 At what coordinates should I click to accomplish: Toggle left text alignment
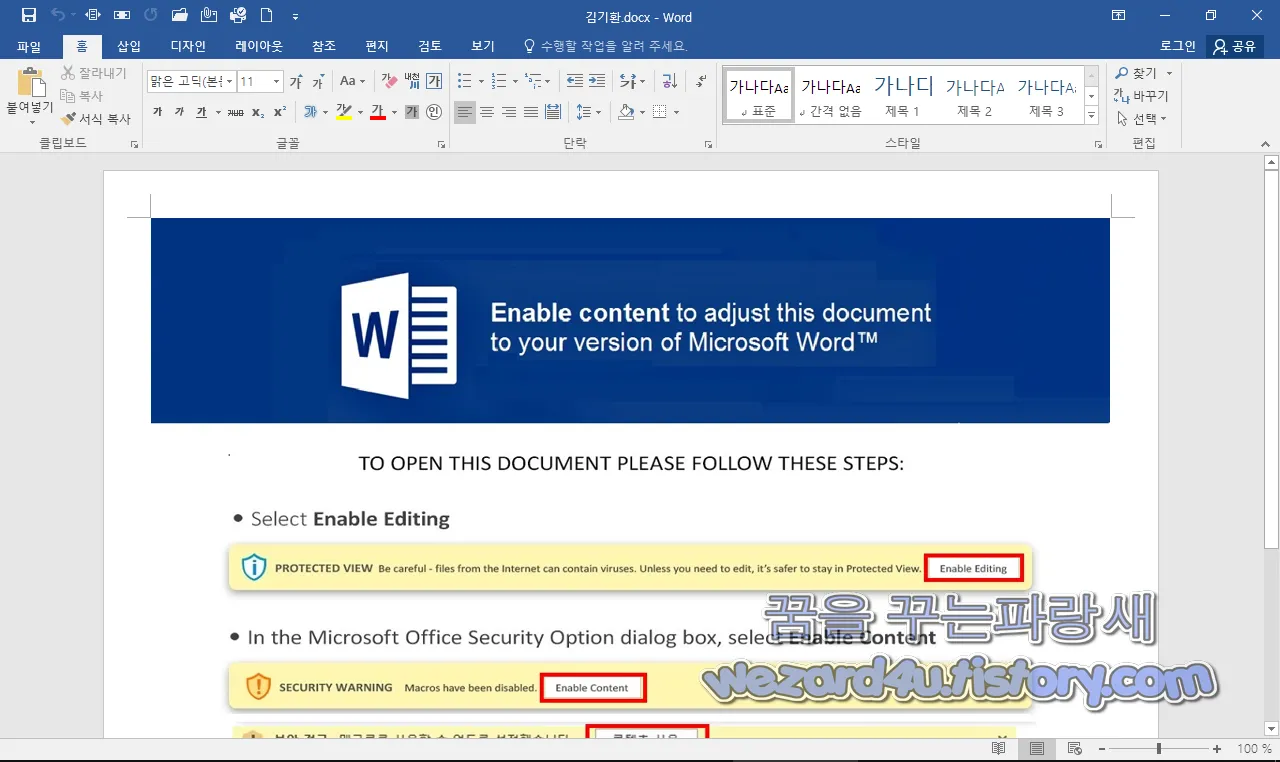[465, 112]
